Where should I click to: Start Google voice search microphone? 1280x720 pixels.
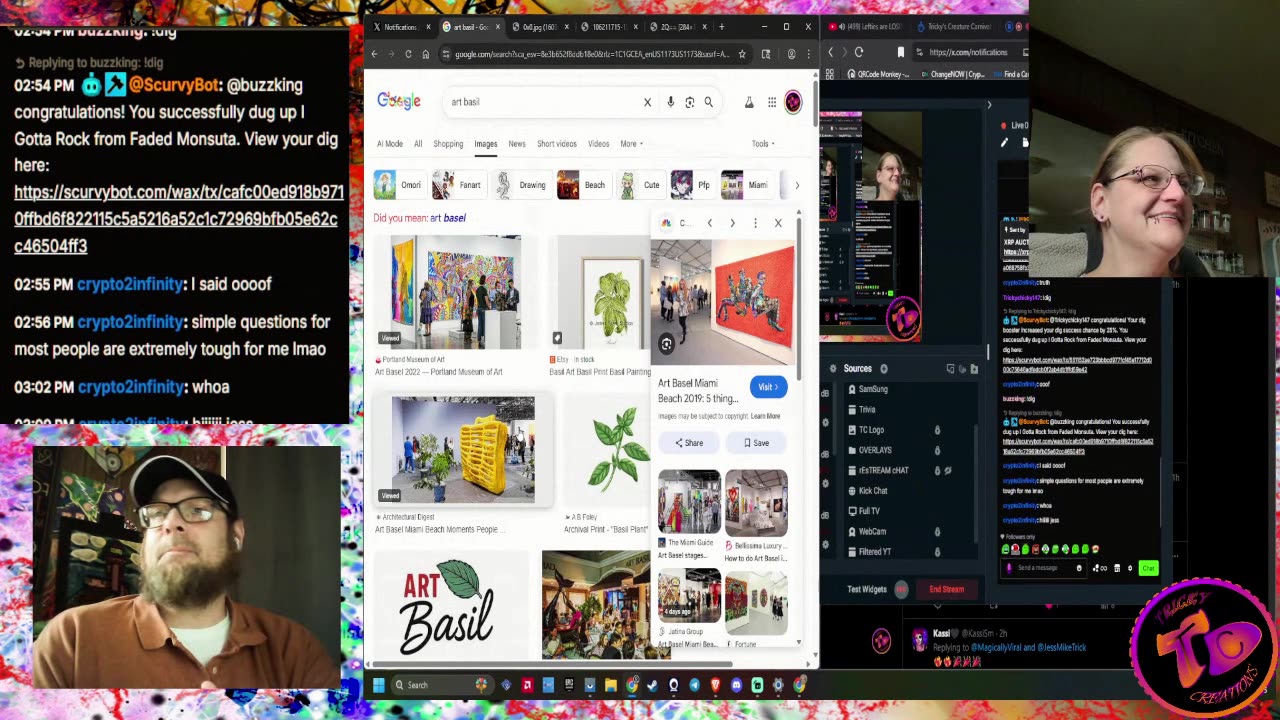click(x=670, y=102)
